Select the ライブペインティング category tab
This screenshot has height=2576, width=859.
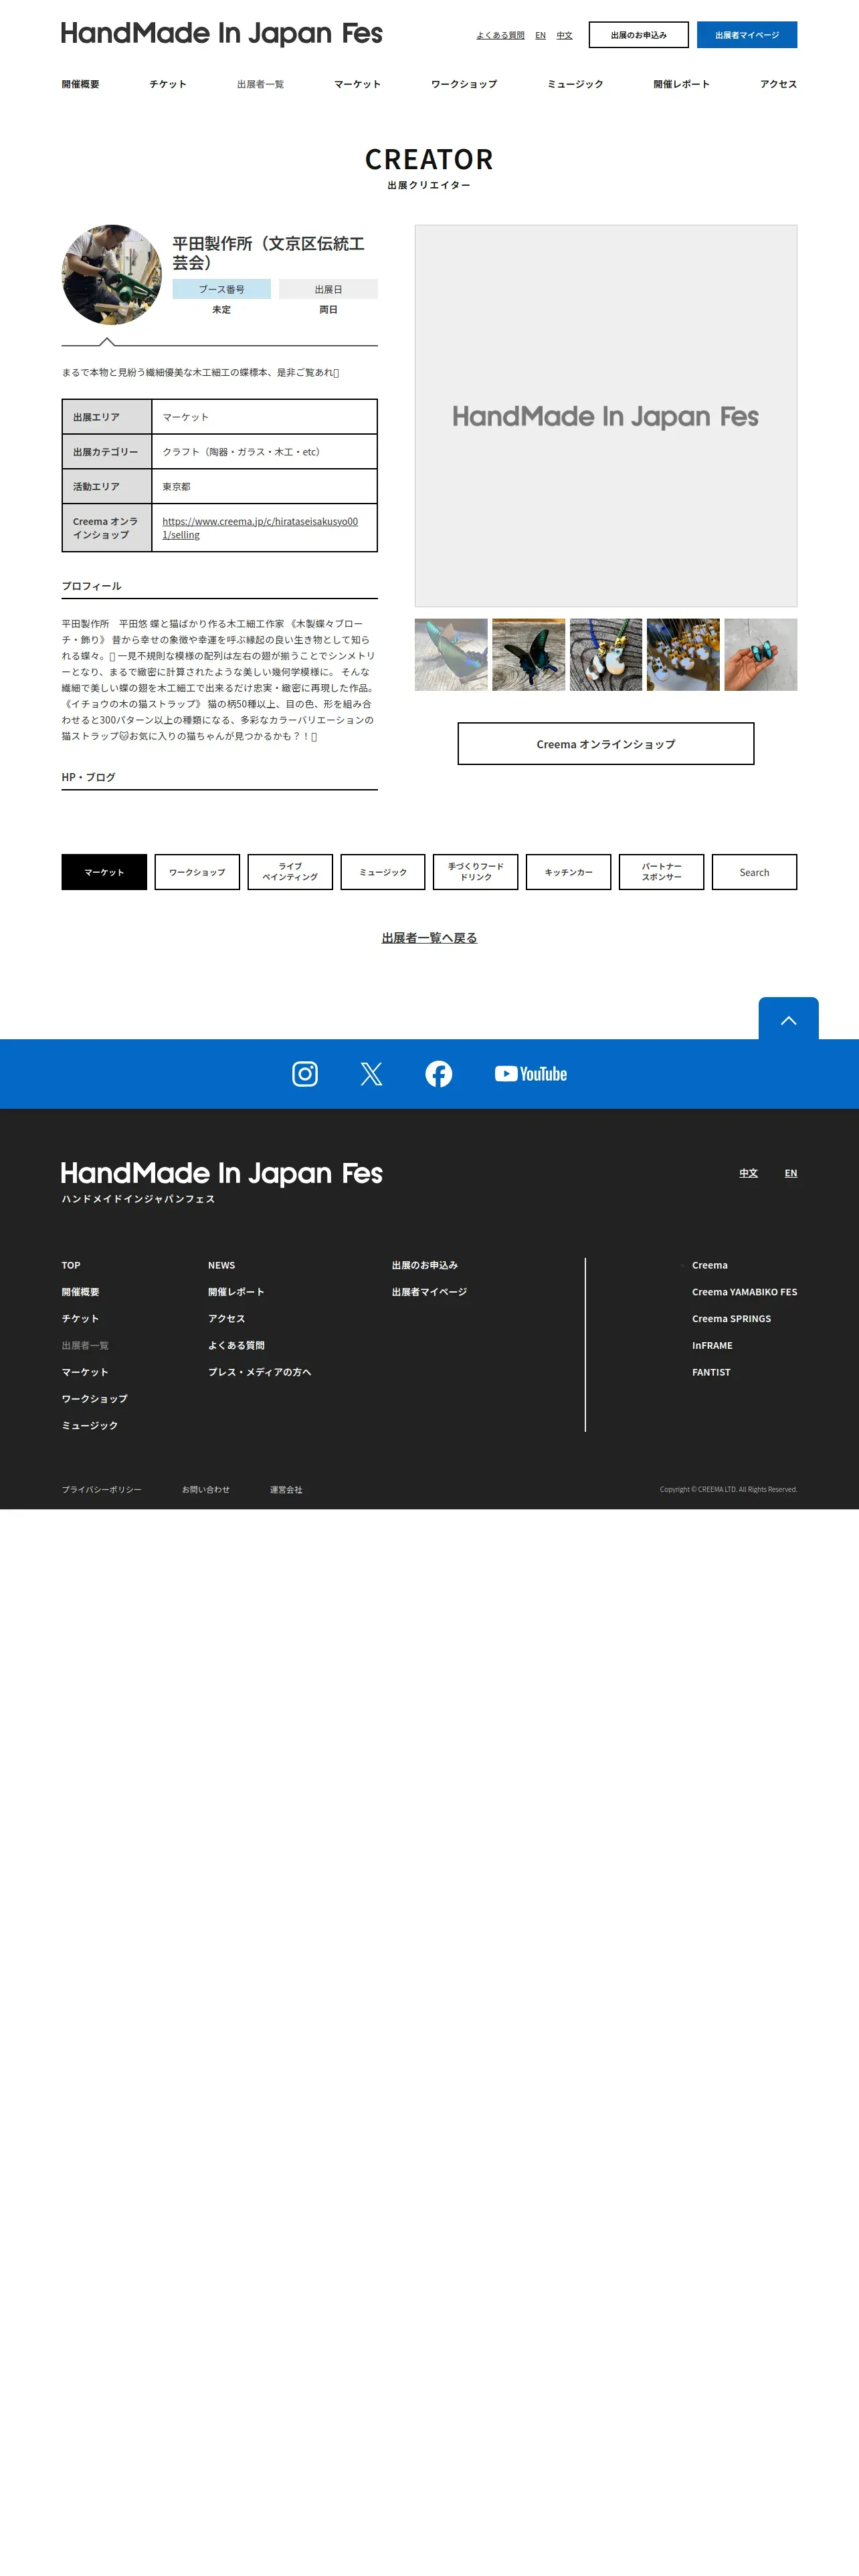point(290,872)
